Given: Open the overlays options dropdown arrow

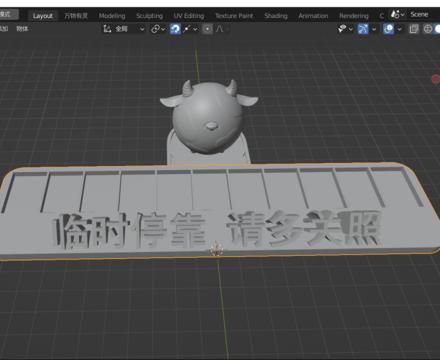Looking at the screenshot, I should click(399, 29).
